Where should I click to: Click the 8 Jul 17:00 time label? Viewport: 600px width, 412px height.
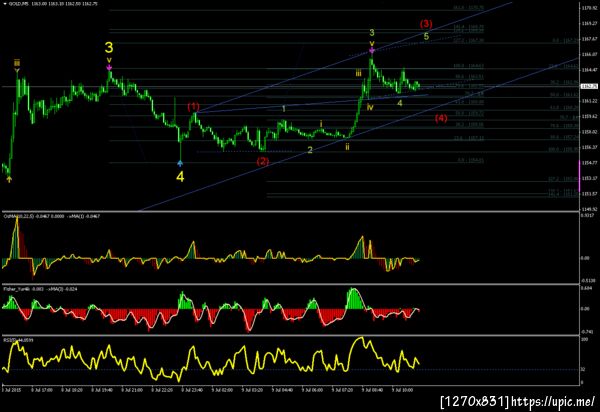point(41,390)
